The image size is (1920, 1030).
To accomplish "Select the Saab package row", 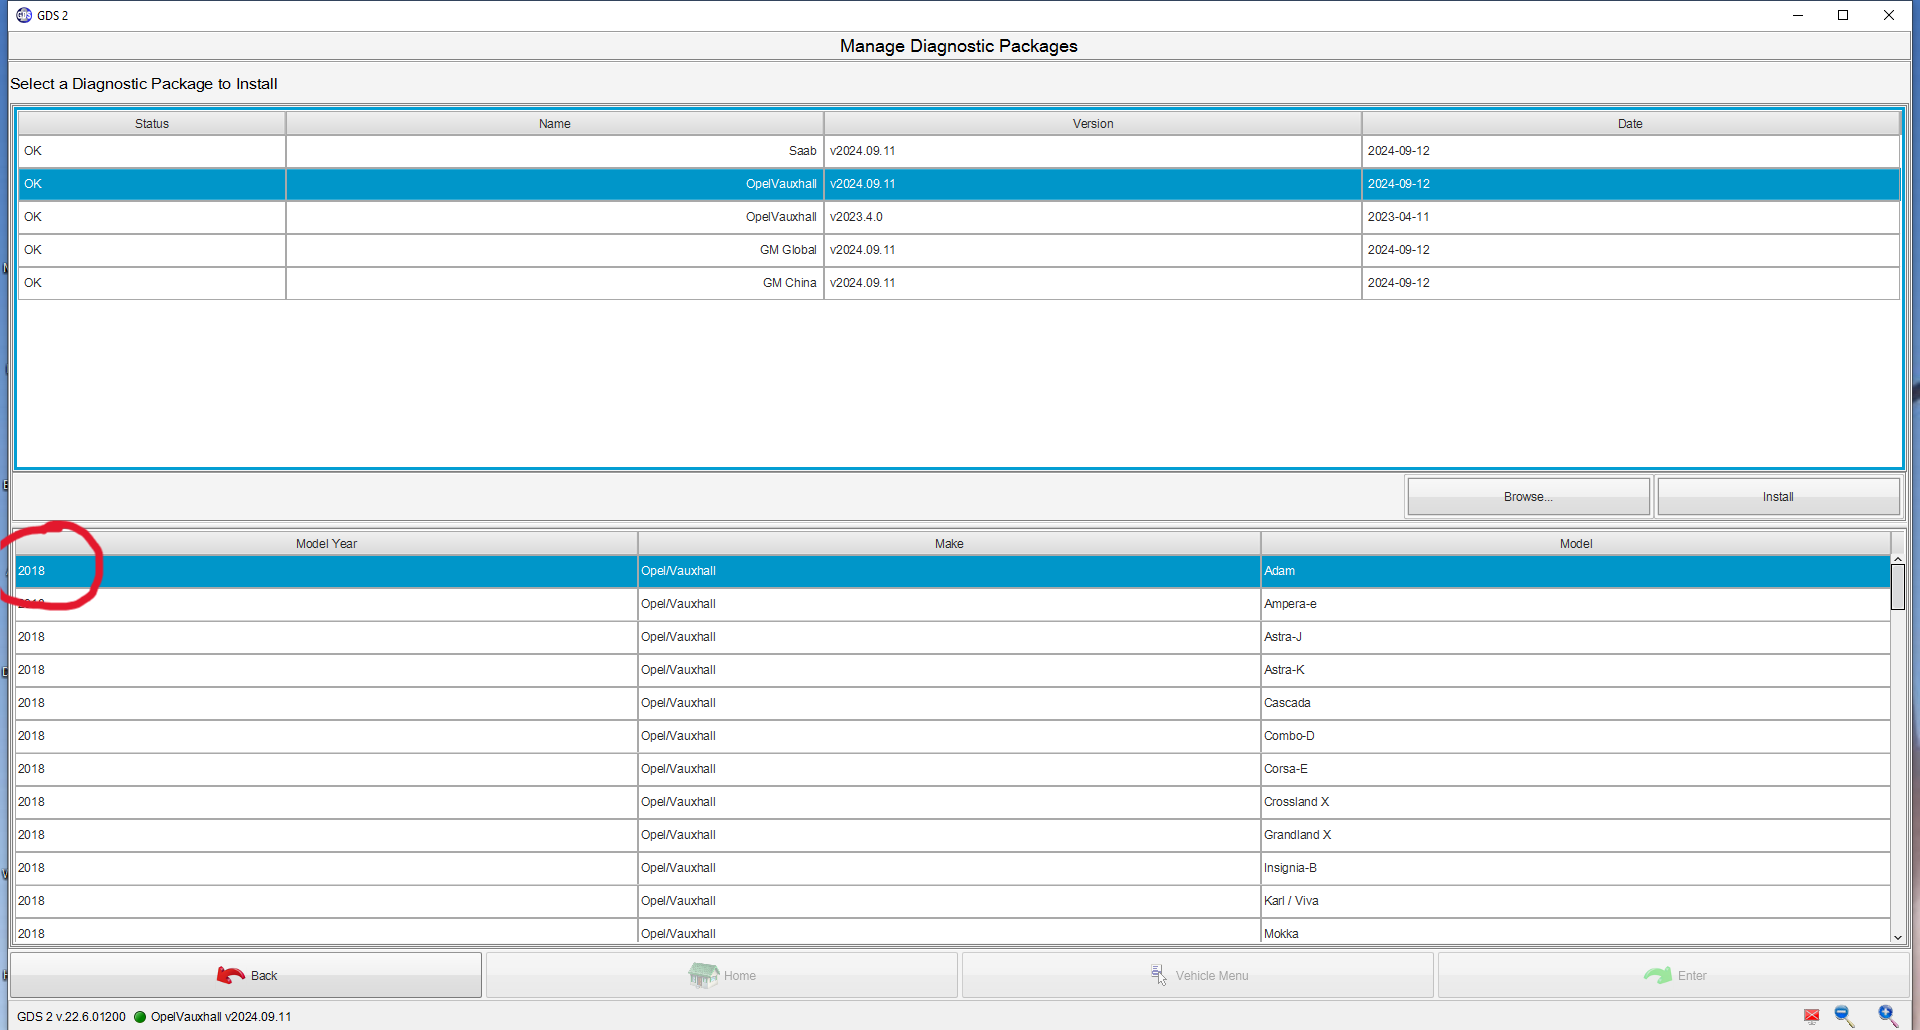I will point(959,151).
